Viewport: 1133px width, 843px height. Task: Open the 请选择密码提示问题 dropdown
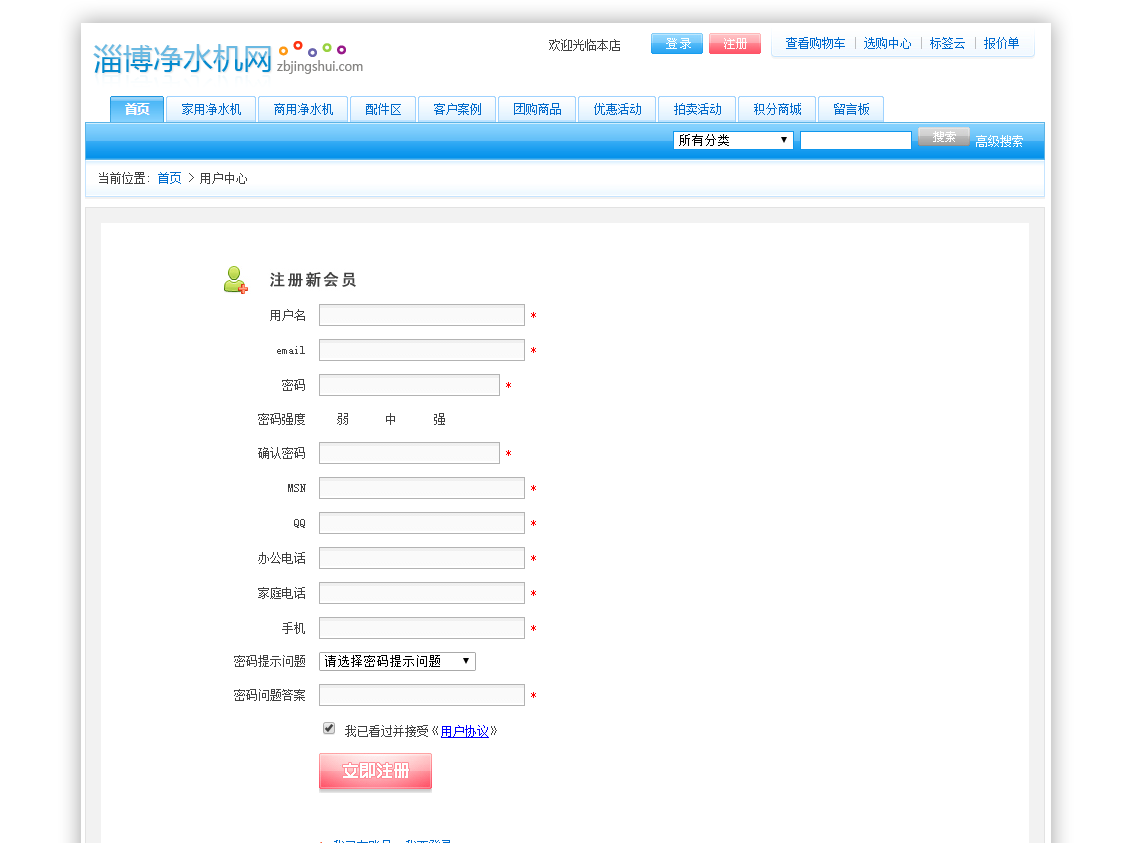(x=397, y=661)
